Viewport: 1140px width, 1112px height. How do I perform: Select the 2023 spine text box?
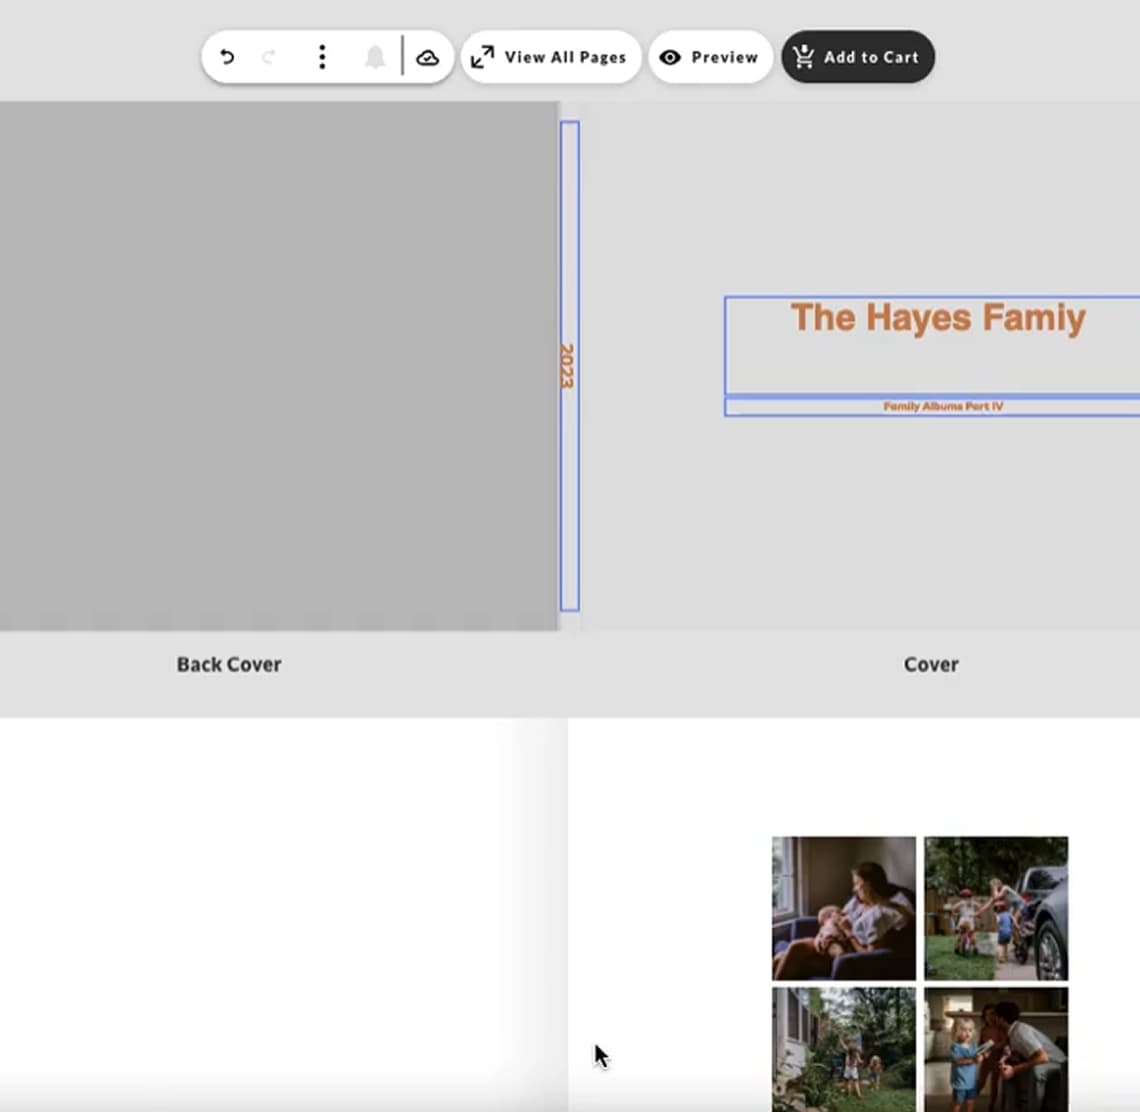pos(569,366)
